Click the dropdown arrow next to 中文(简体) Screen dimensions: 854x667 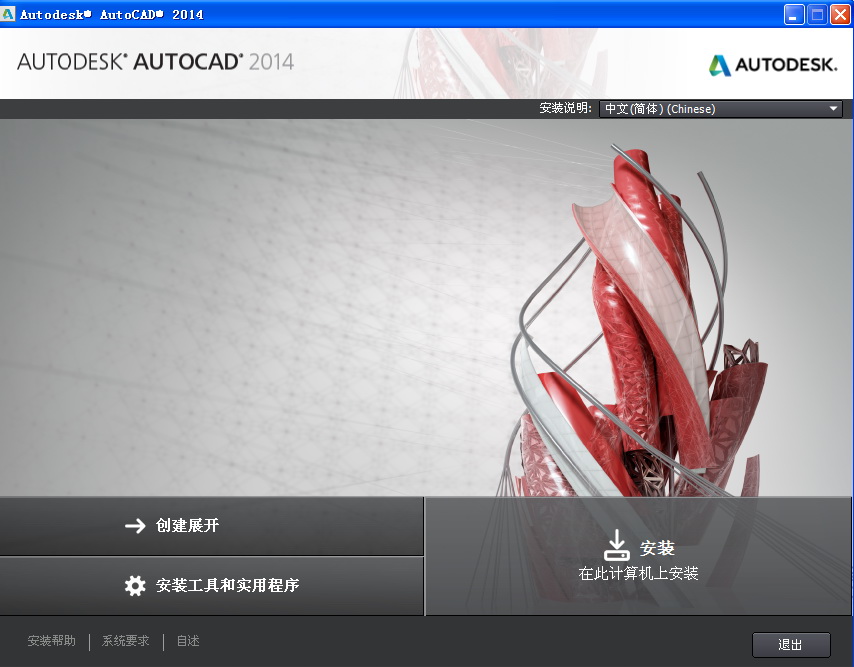[833, 108]
